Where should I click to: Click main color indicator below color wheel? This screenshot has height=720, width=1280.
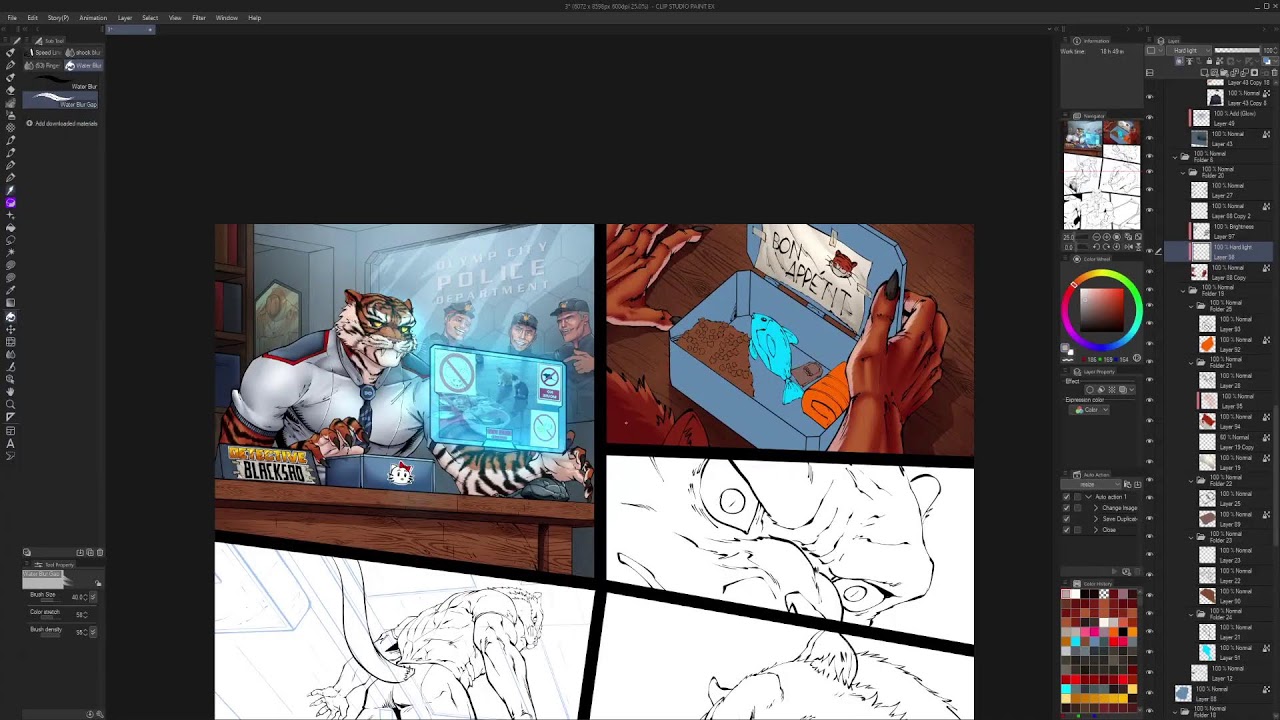(x=1066, y=347)
